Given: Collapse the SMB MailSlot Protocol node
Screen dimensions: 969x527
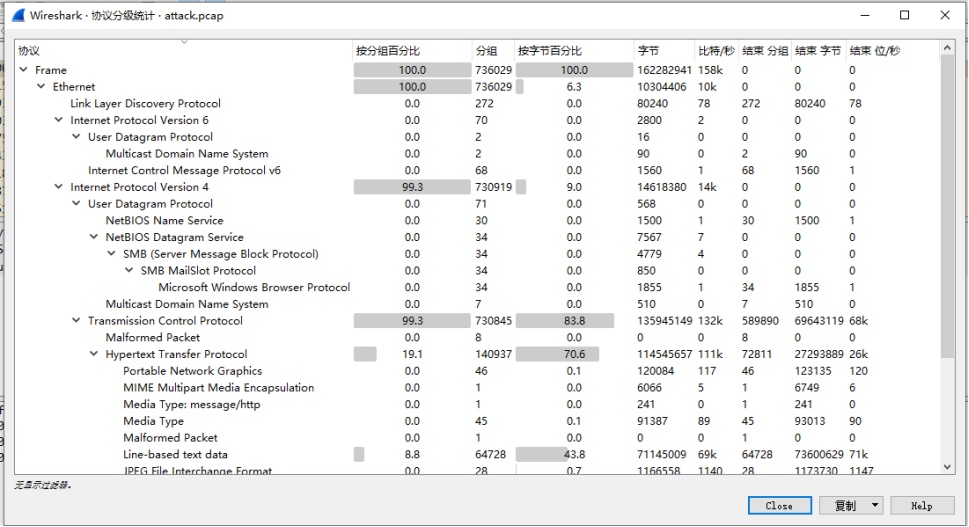Looking at the screenshot, I should coord(129,270).
